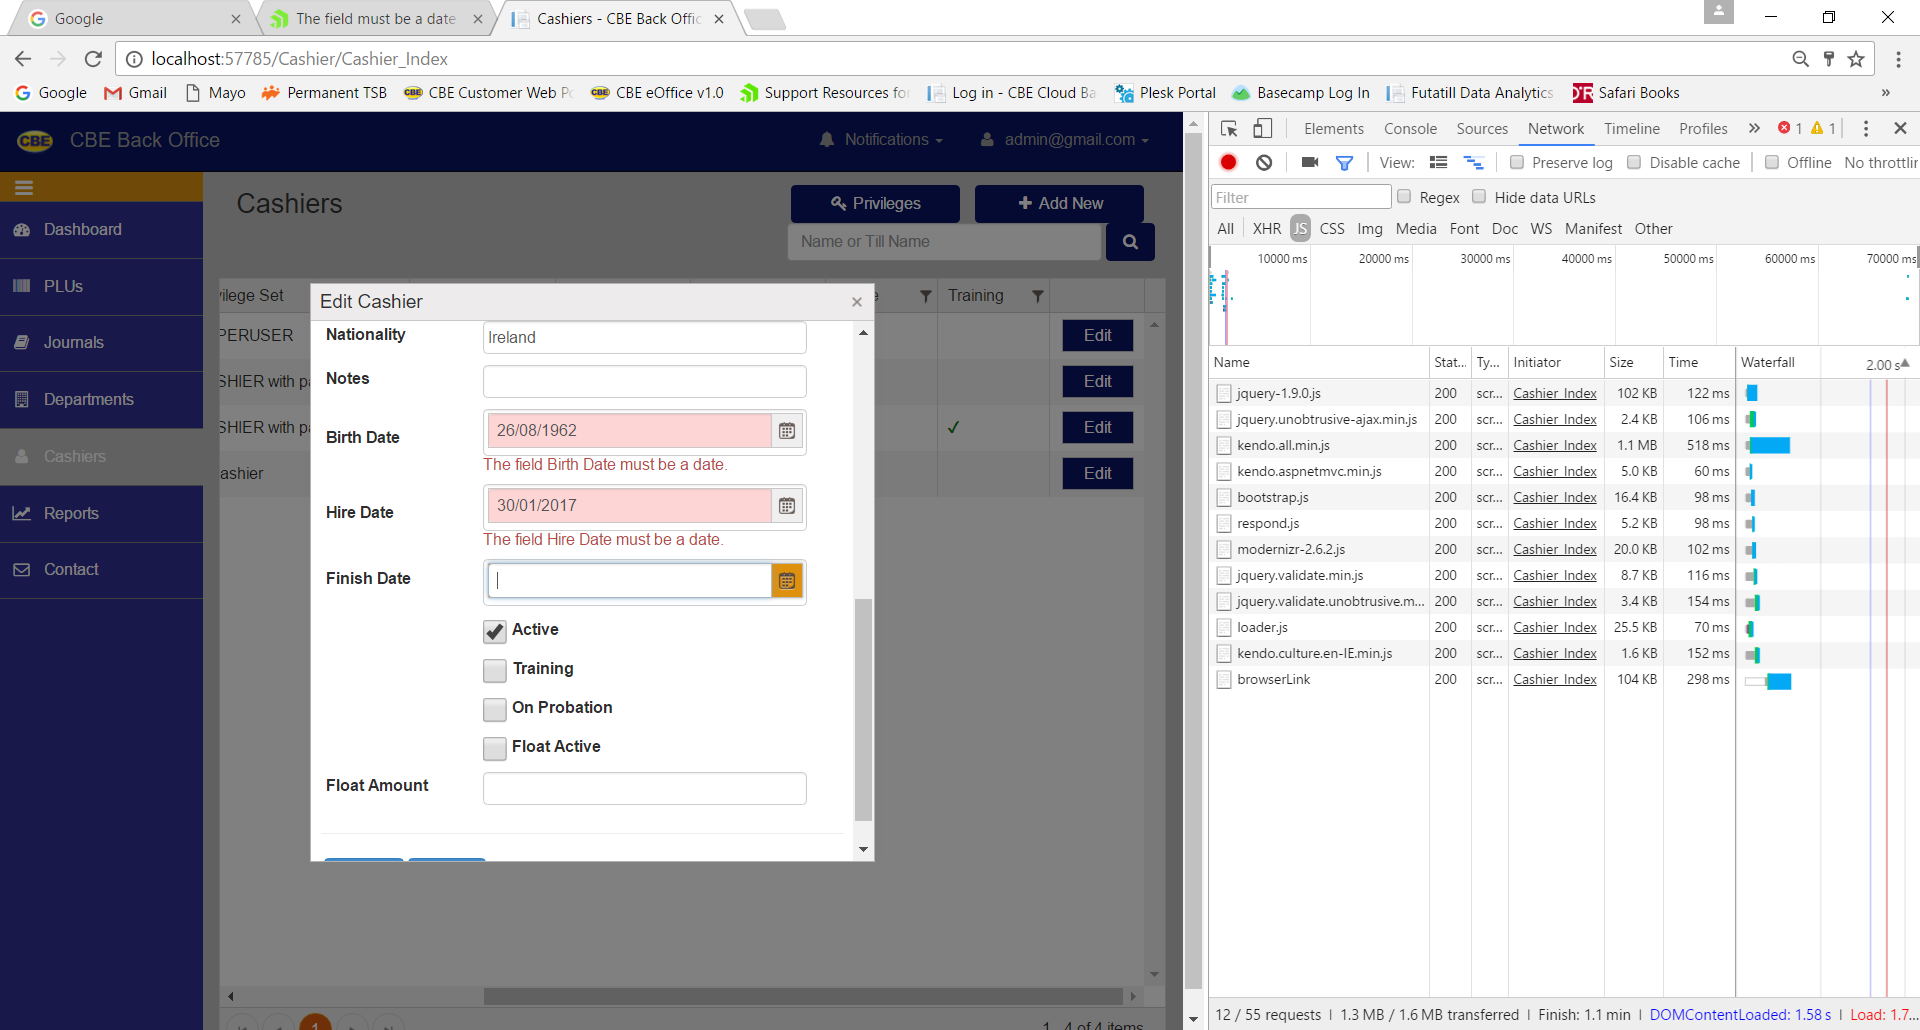This screenshot has height=1030, width=1920.
Task: Toggle network overview view icon
Action: [x=1473, y=162]
